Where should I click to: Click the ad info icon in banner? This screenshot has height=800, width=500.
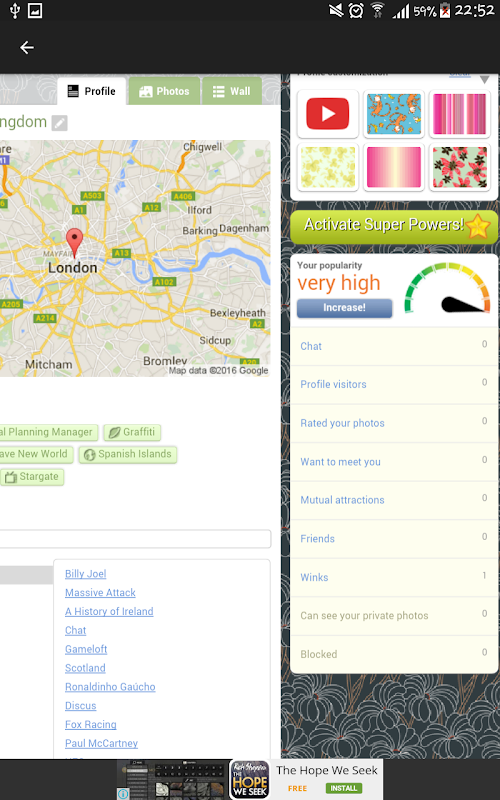(x=122, y=793)
